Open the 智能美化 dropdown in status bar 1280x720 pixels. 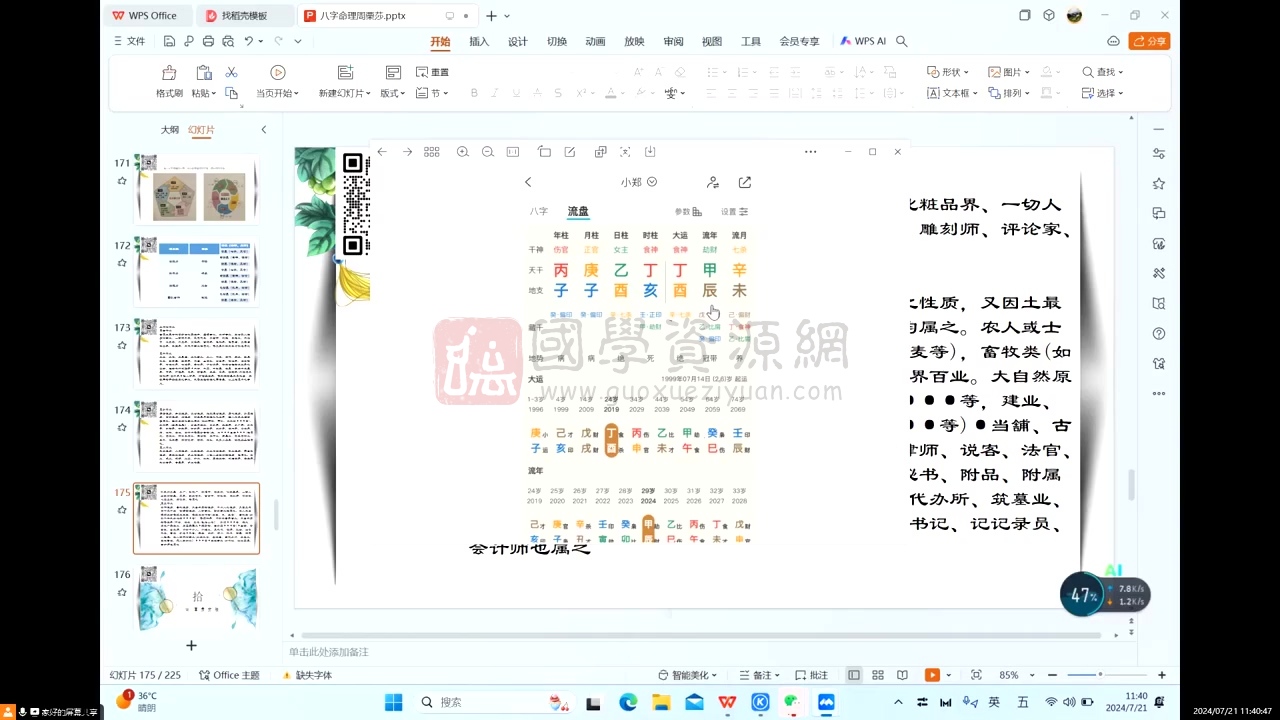pyautogui.click(x=688, y=675)
